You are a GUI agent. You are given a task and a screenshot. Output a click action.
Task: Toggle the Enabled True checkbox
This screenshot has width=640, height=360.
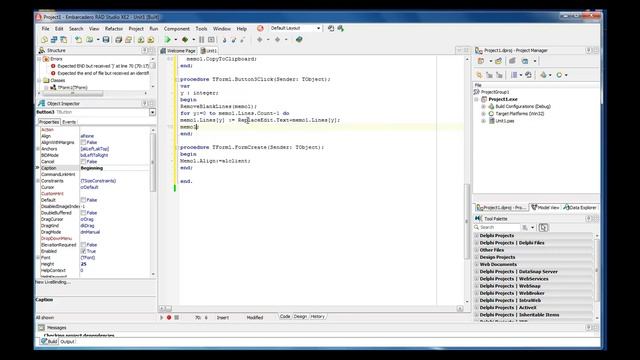(x=83, y=251)
